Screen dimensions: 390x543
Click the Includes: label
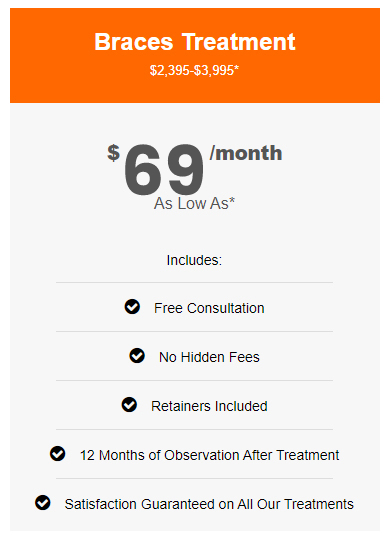[194, 260]
